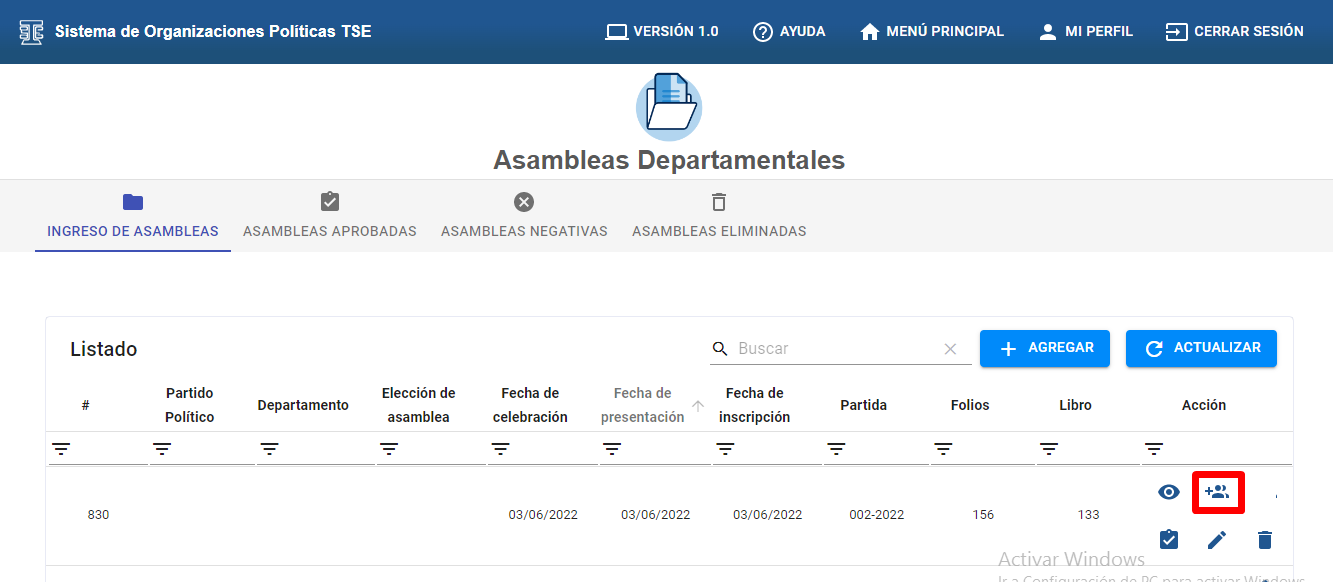Screen dimensions: 1333x582
Task: View details with the eye icon
Action: point(1168,492)
